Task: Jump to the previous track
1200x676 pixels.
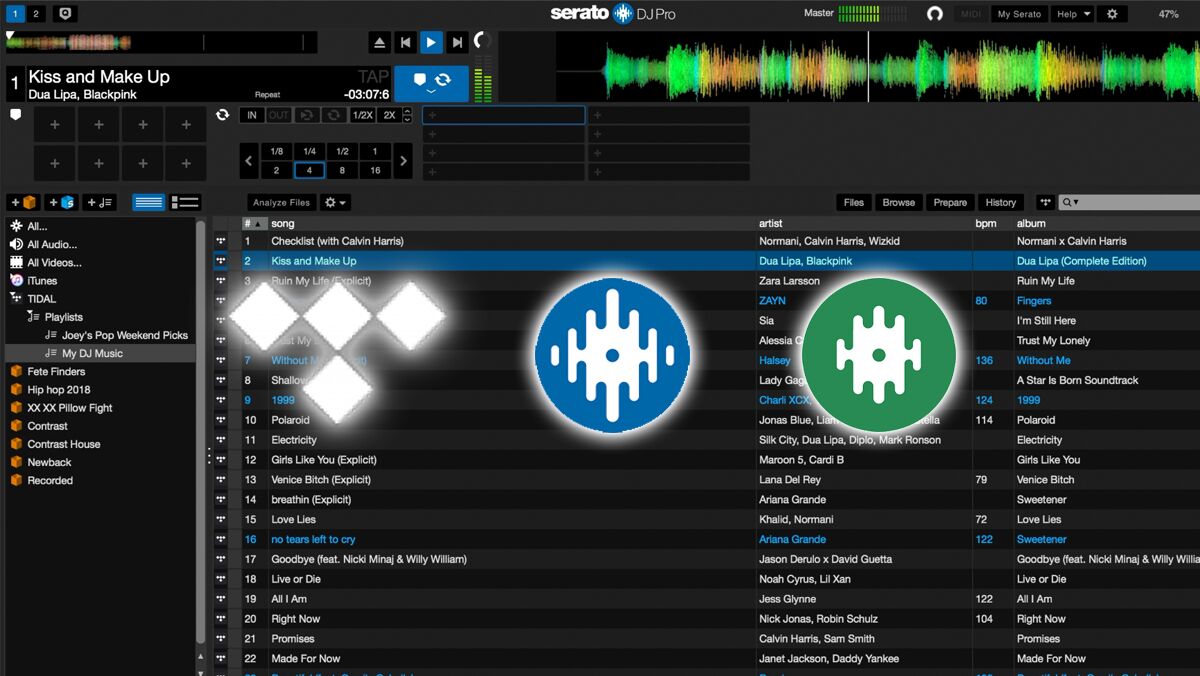Action: click(405, 42)
